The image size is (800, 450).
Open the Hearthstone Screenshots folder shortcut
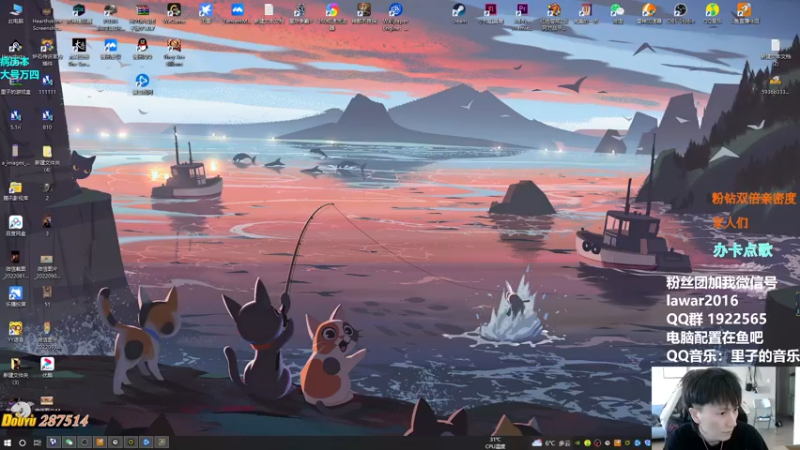[x=47, y=16]
